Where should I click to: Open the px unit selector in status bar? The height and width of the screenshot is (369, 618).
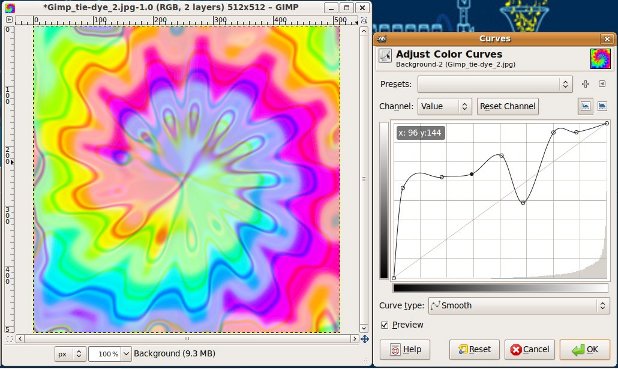click(x=70, y=354)
